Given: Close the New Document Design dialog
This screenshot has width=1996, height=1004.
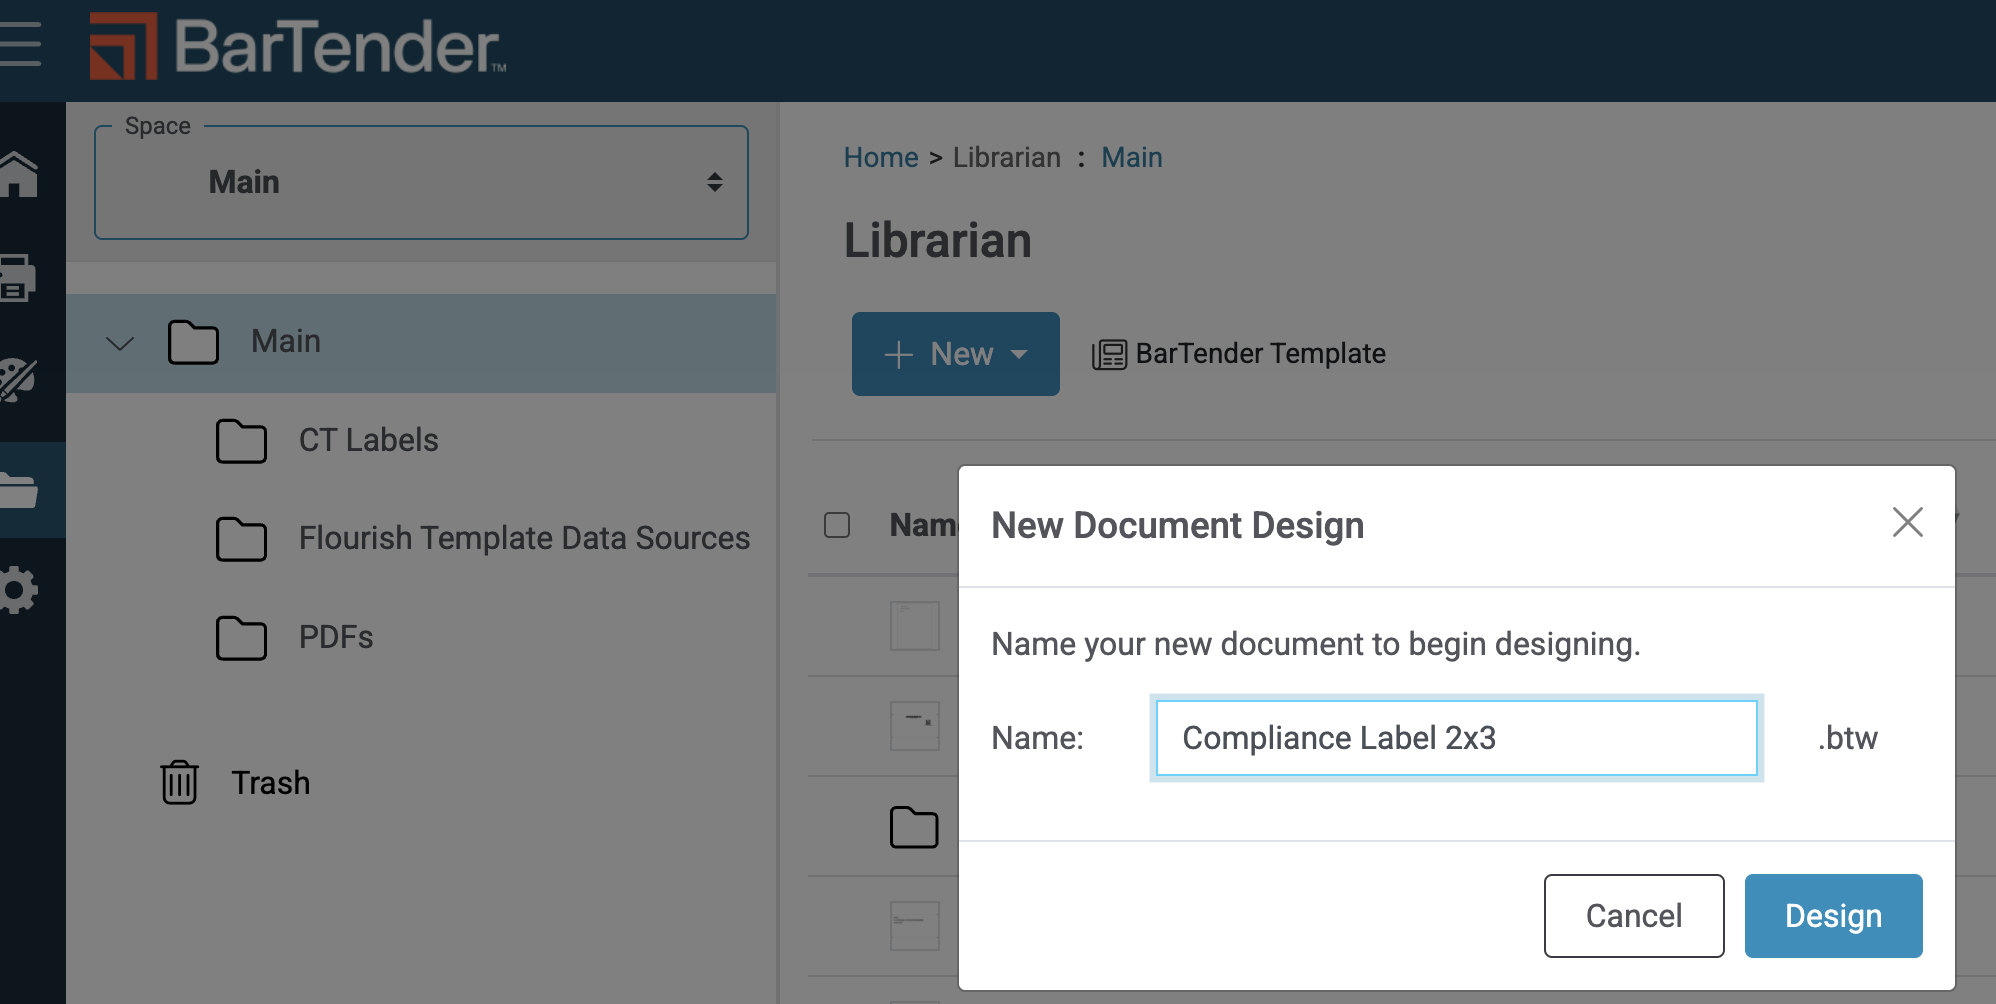Looking at the screenshot, I should (x=1907, y=522).
